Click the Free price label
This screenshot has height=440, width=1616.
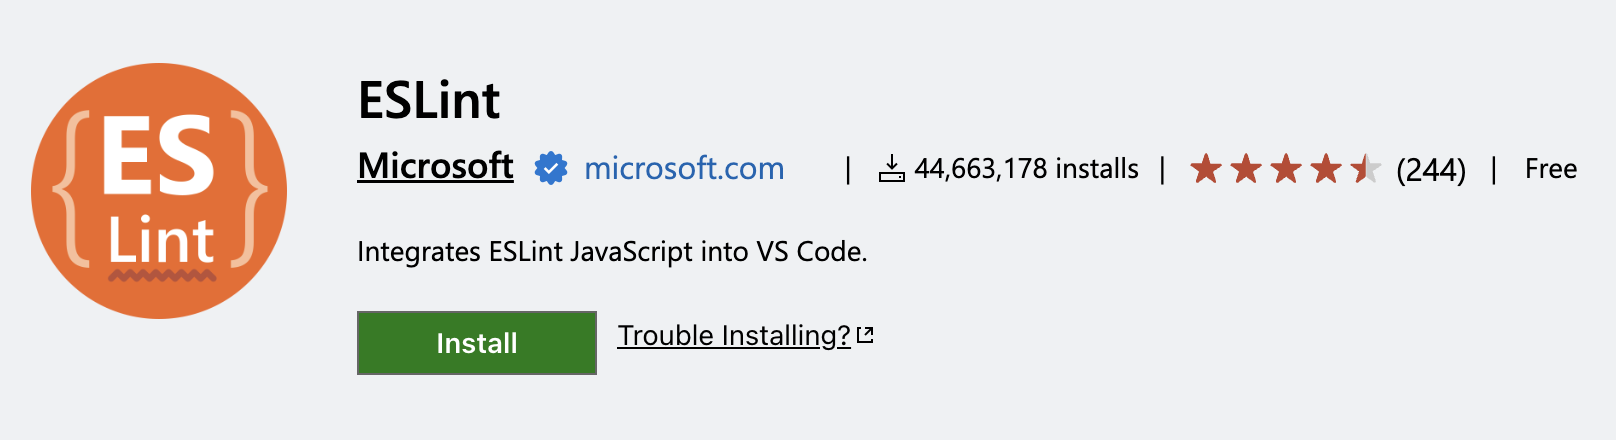pos(1551,169)
